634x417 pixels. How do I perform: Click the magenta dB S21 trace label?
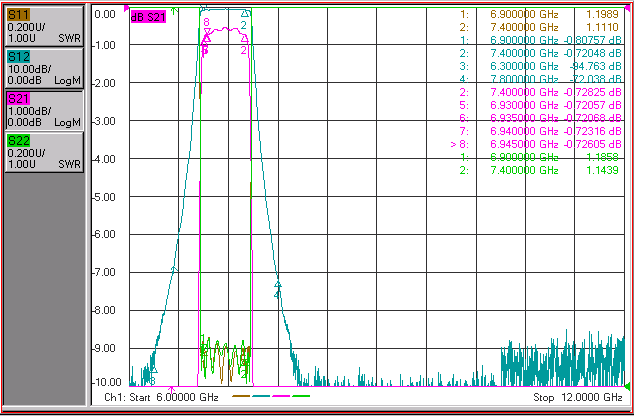(x=148, y=17)
